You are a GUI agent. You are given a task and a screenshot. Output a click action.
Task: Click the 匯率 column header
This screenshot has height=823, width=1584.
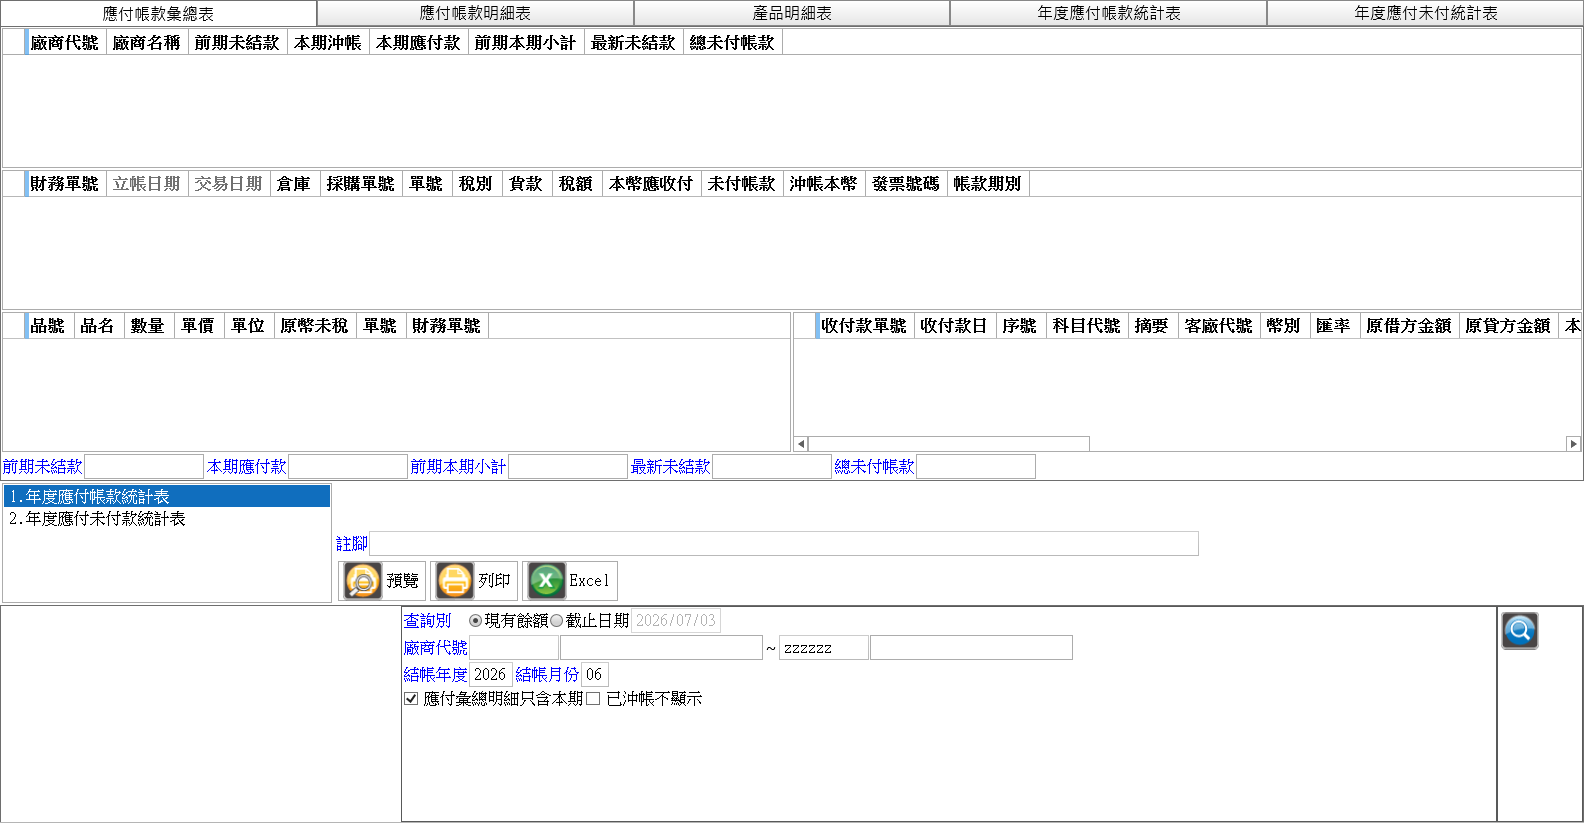(x=1336, y=326)
